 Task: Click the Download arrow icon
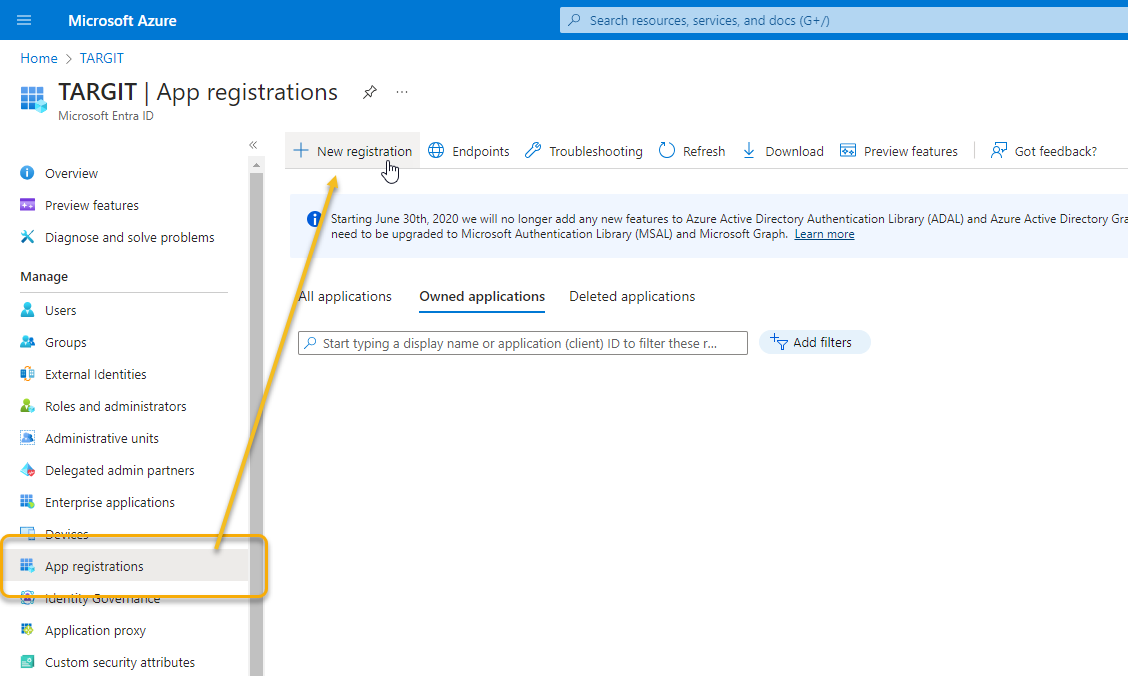[749, 150]
